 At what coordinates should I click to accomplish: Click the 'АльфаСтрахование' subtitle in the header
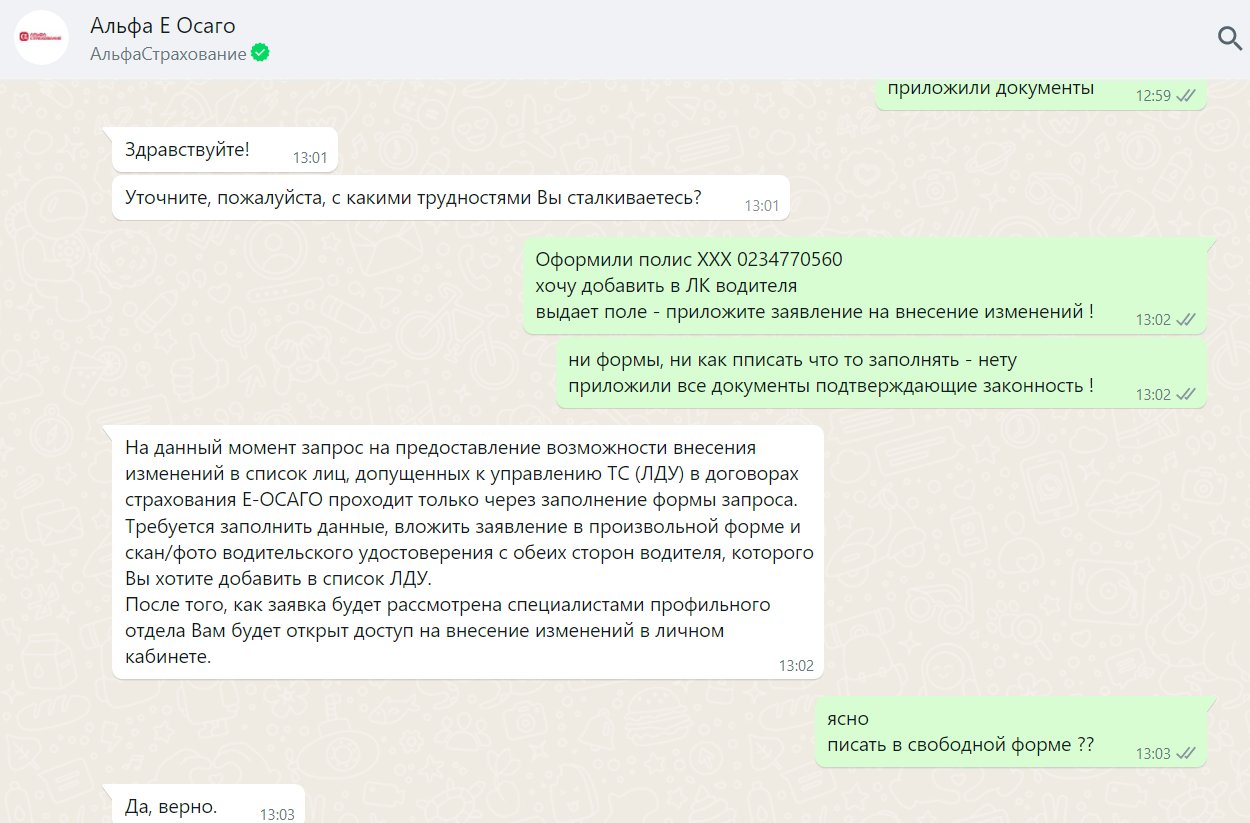coord(168,54)
